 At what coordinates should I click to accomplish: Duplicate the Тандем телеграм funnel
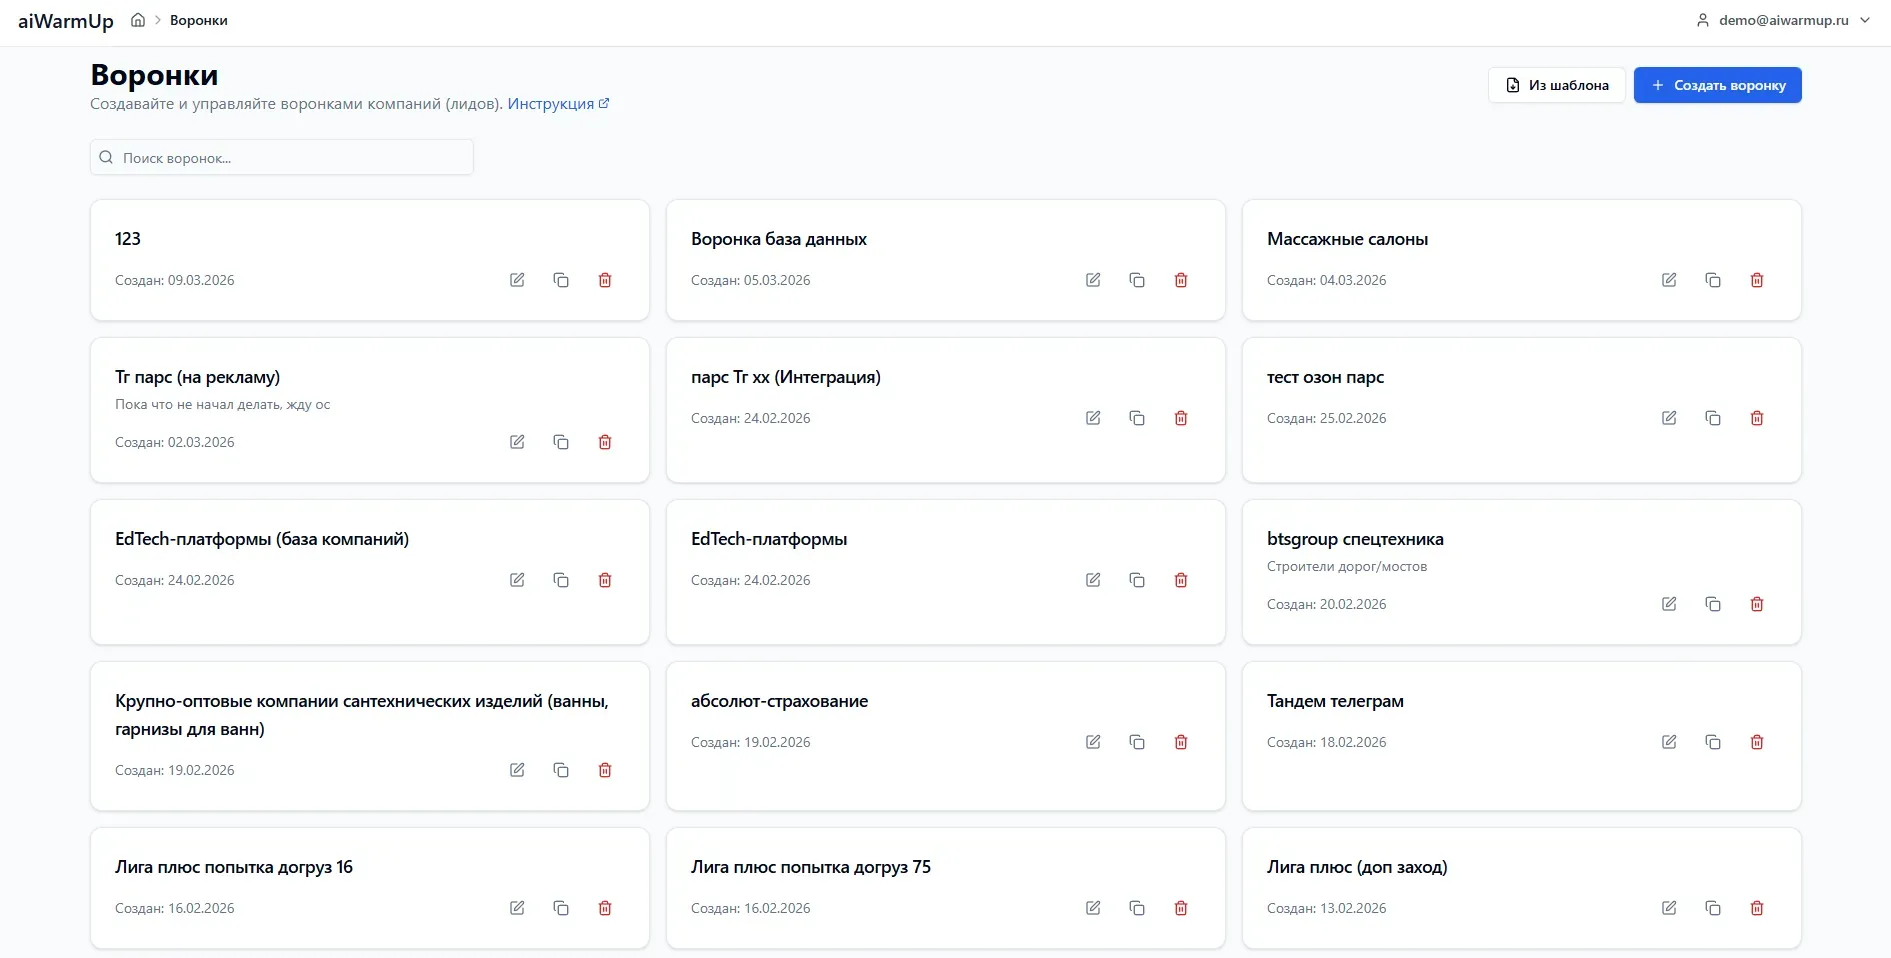[x=1713, y=742]
